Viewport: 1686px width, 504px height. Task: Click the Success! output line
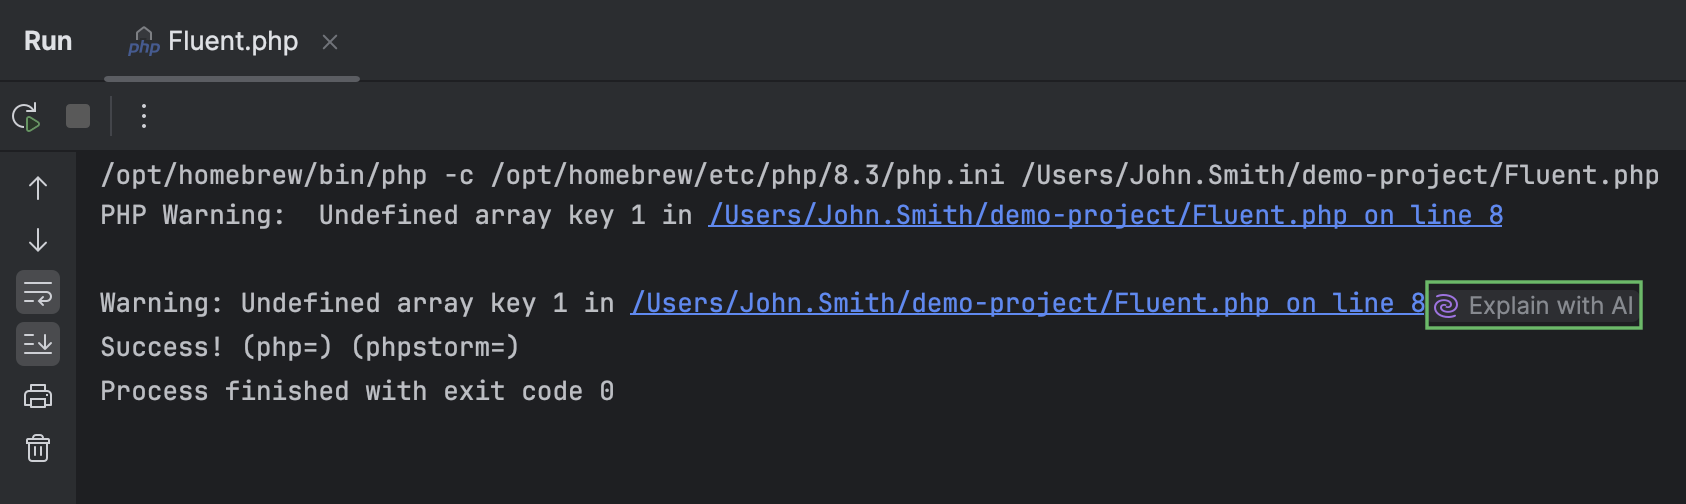309,348
